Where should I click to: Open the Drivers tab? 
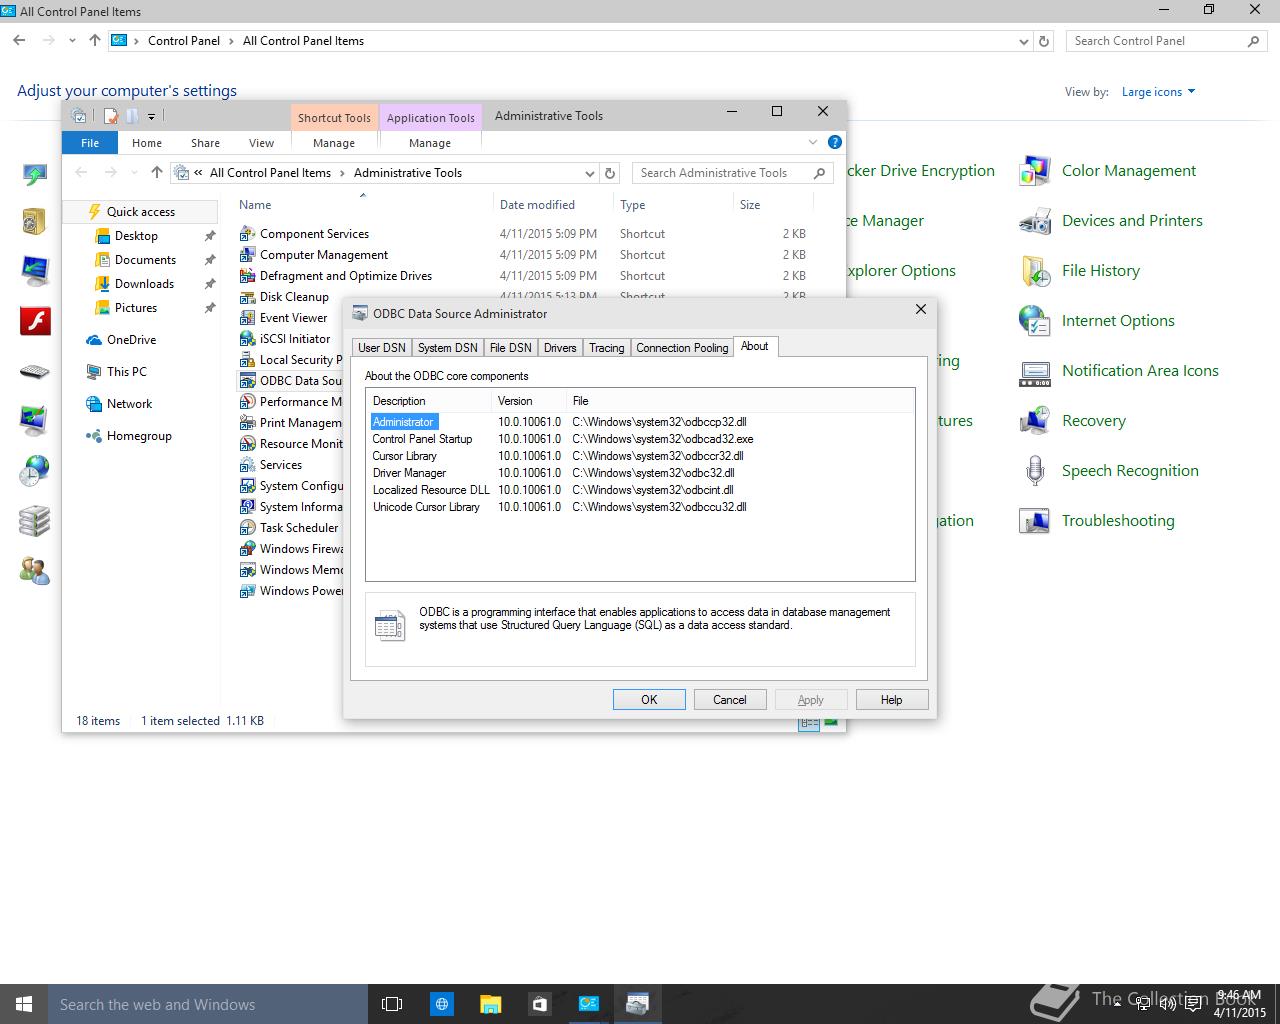click(x=560, y=348)
